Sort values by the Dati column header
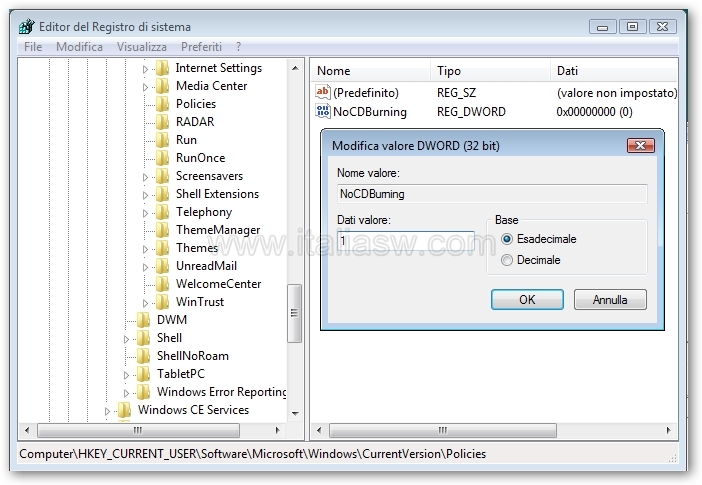702x485 pixels. pyautogui.click(x=614, y=71)
